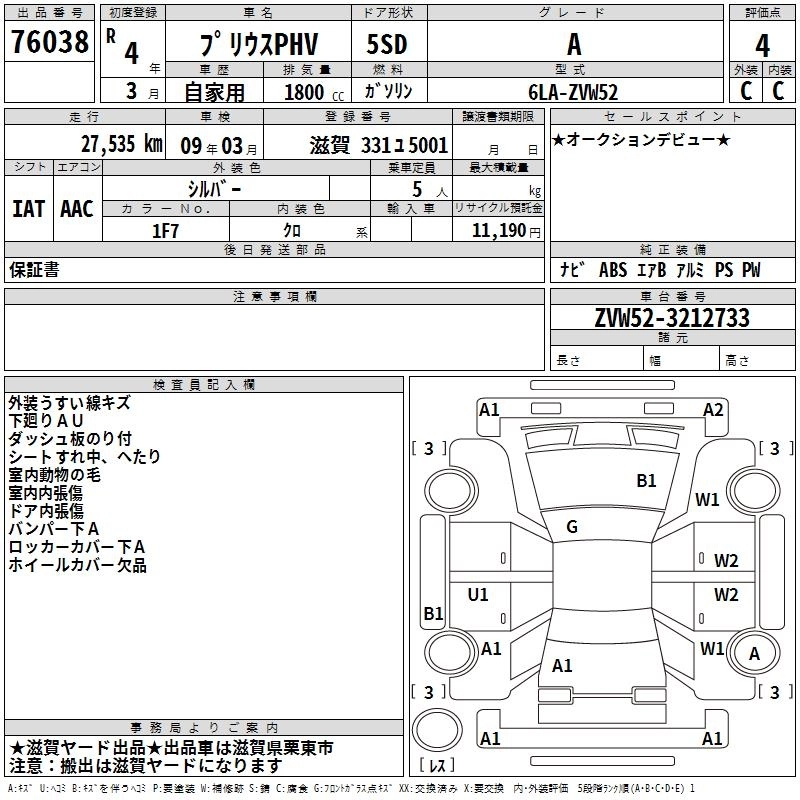The height and width of the screenshot is (800, 800).
Task: Click the 純正装備 header
Action: 672,249
